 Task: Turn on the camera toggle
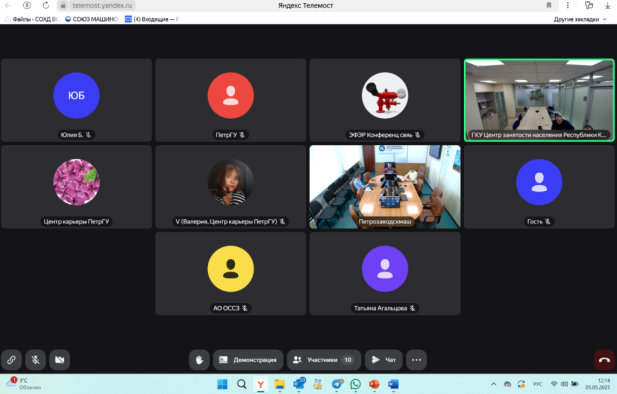tap(59, 360)
